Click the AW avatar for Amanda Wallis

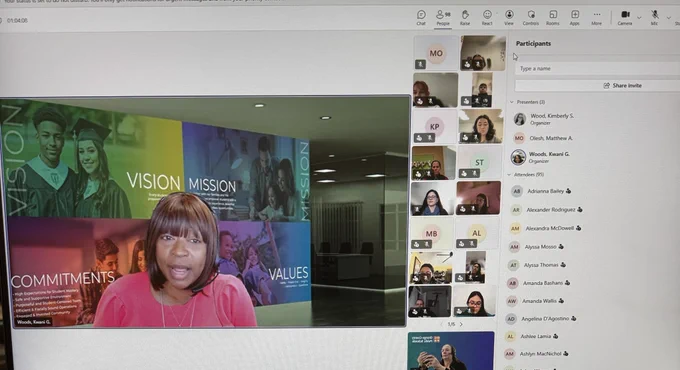tap(511, 301)
